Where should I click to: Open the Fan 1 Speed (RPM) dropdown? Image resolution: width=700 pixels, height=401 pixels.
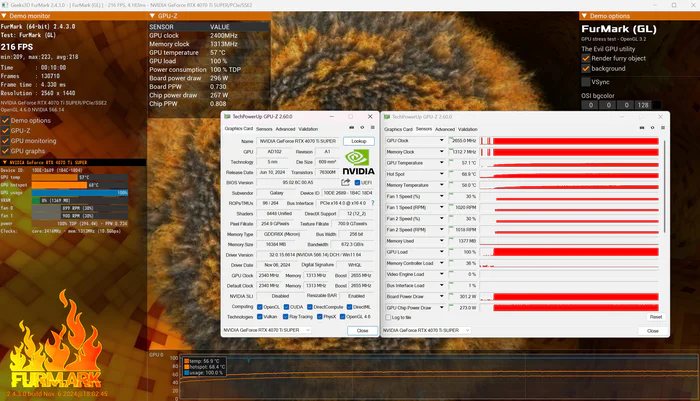tap(442, 207)
